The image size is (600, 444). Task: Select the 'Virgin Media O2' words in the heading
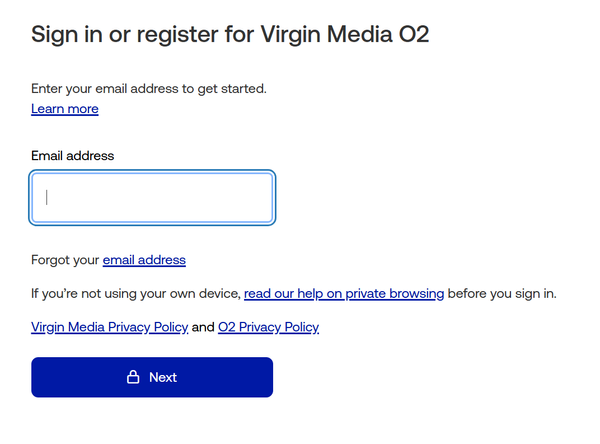345,34
